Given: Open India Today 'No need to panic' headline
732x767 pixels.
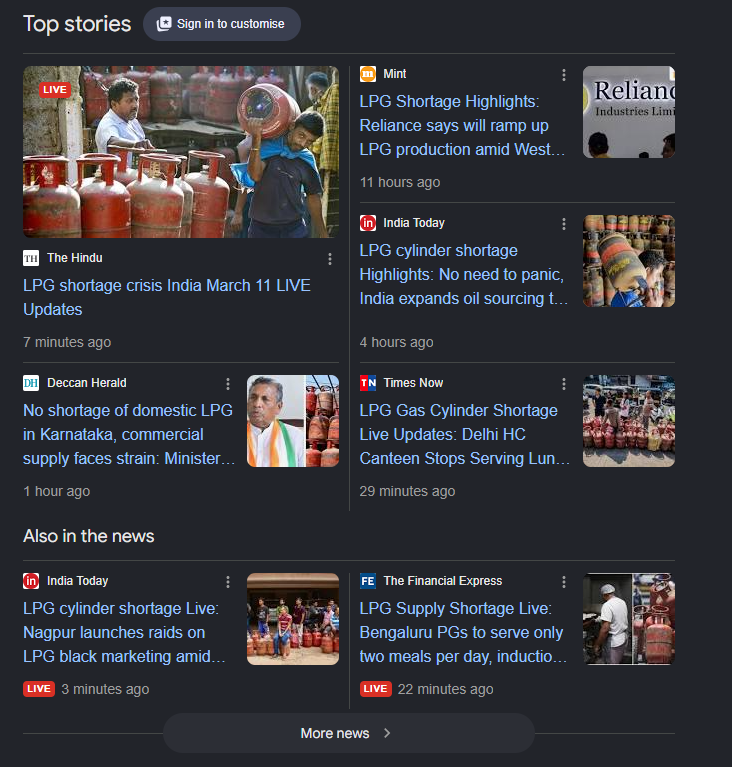Looking at the screenshot, I should coord(463,274).
